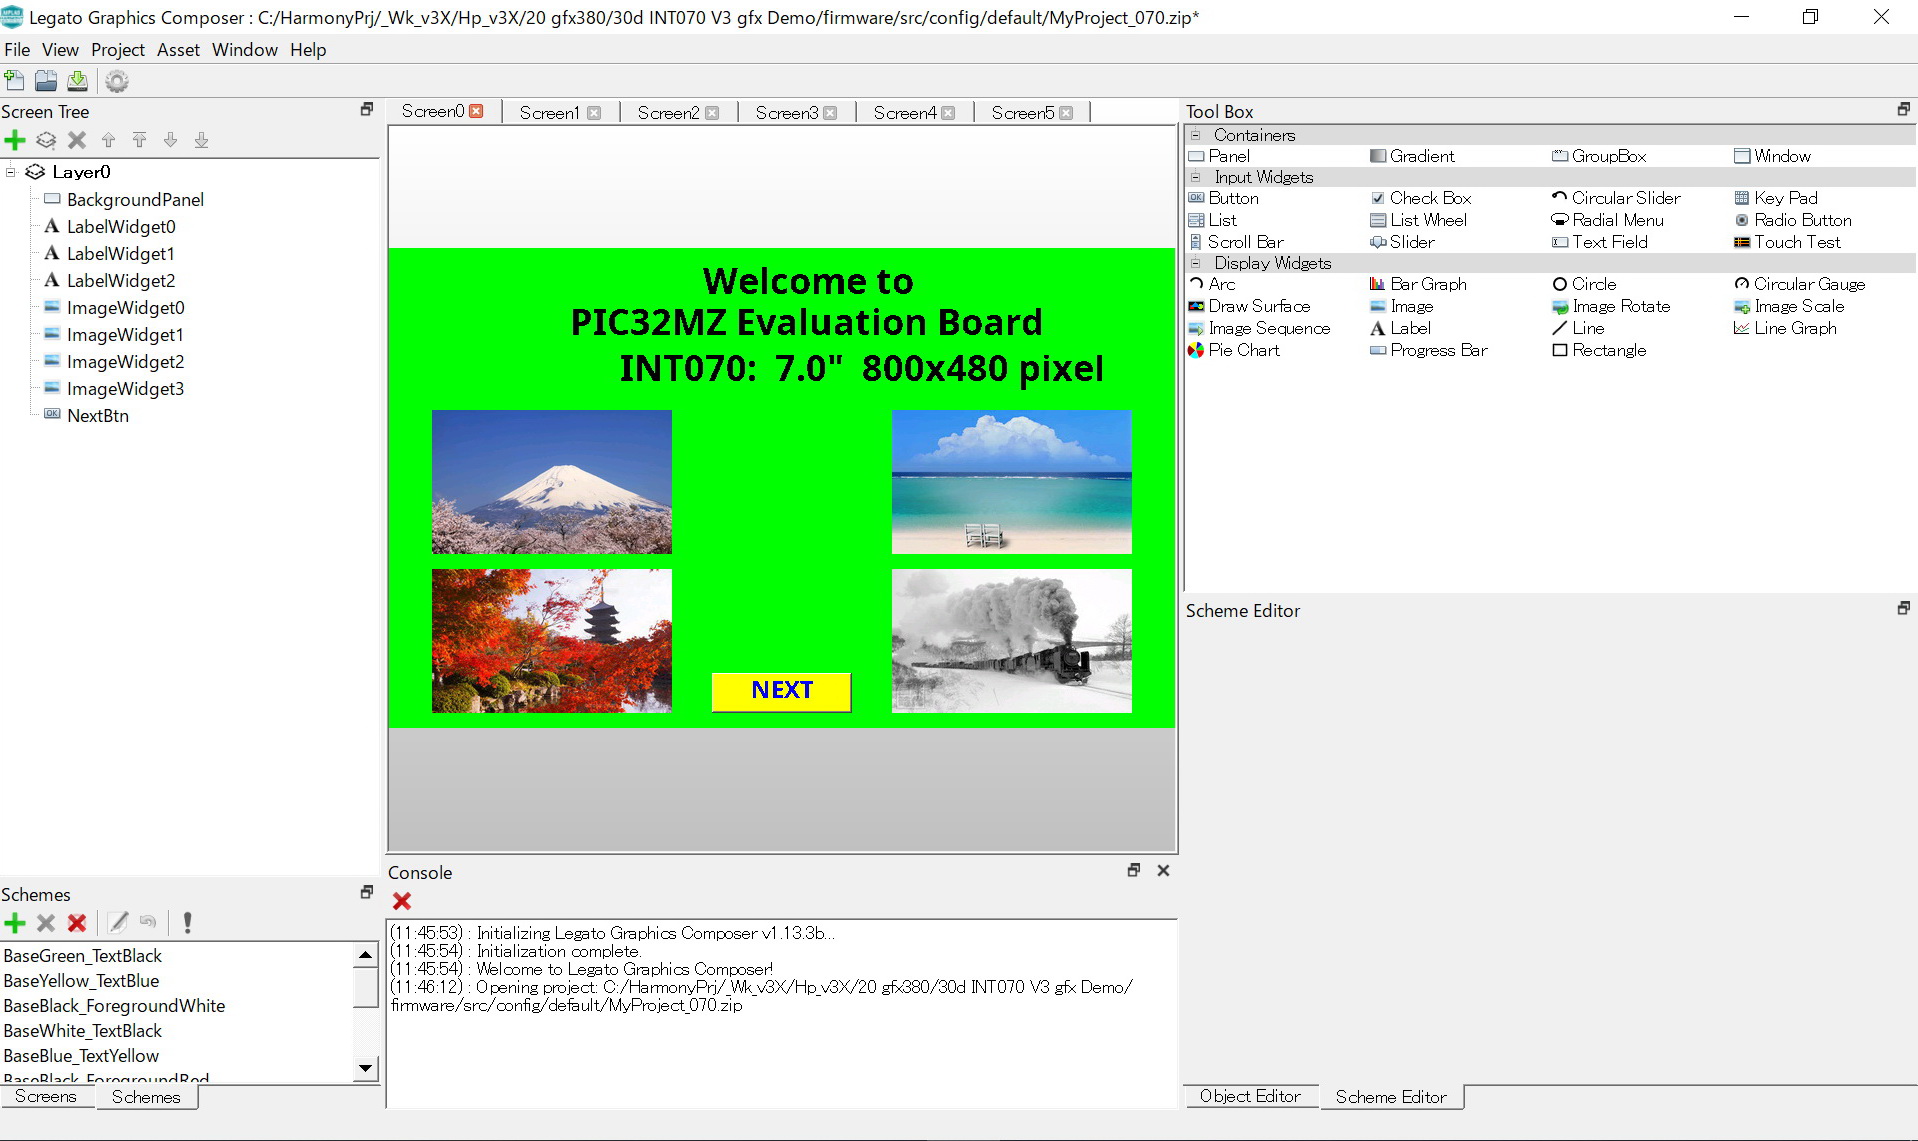Select the Pie Chart widget tool
Viewport: 1918px width, 1141px height.
tap(1233, 350)
